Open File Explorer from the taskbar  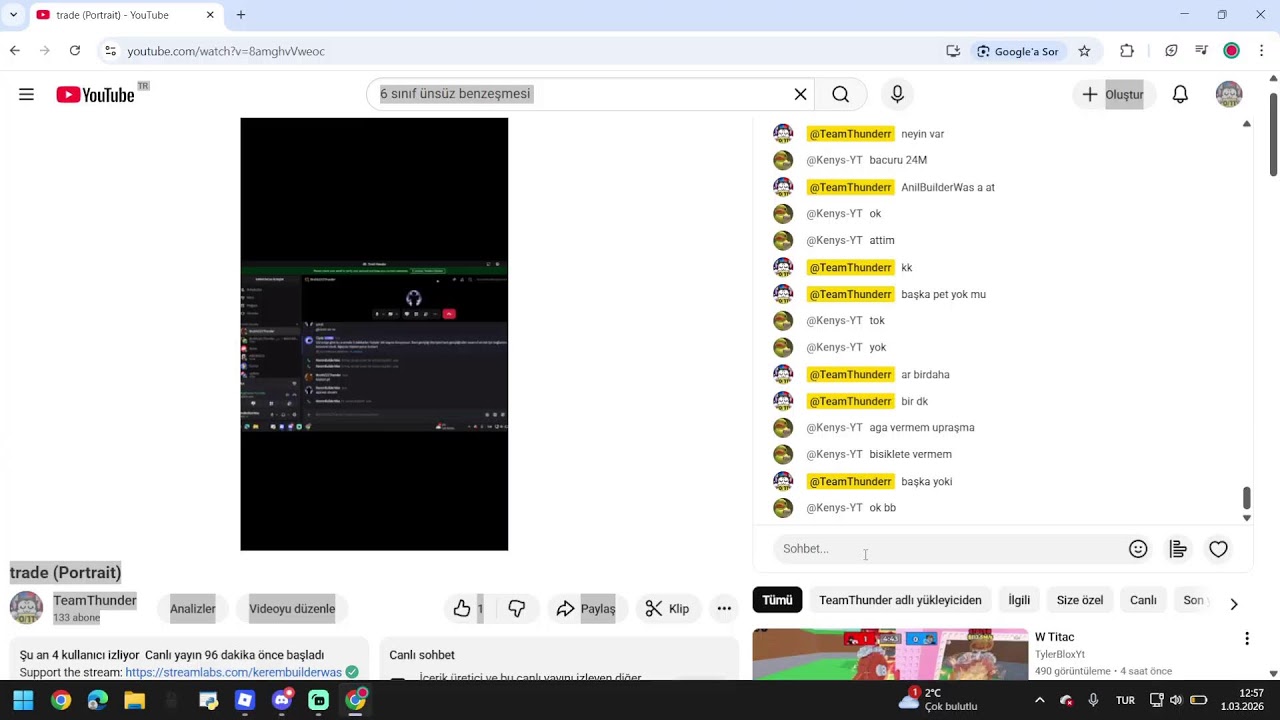(x=134, y=700)
